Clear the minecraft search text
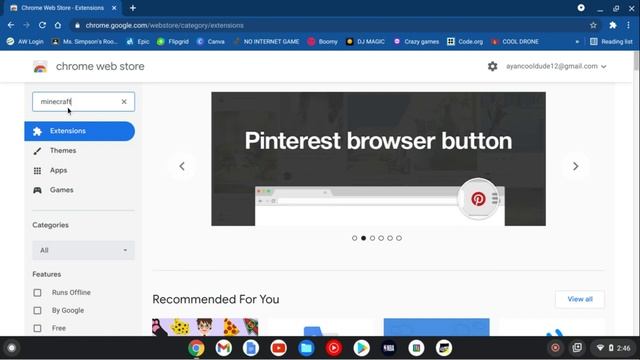The width and height of the screenshot is (640, 360). [x=124, y=102]
